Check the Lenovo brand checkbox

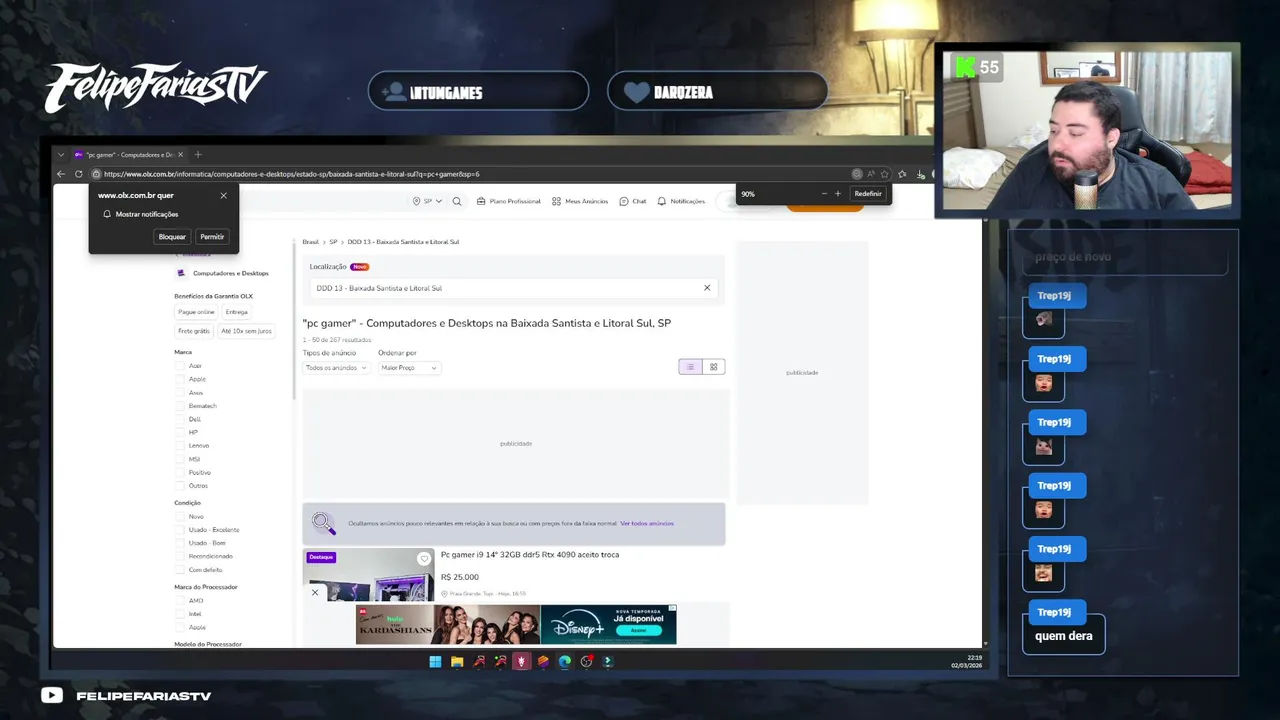pyautogui.click(x=181, y=446)
